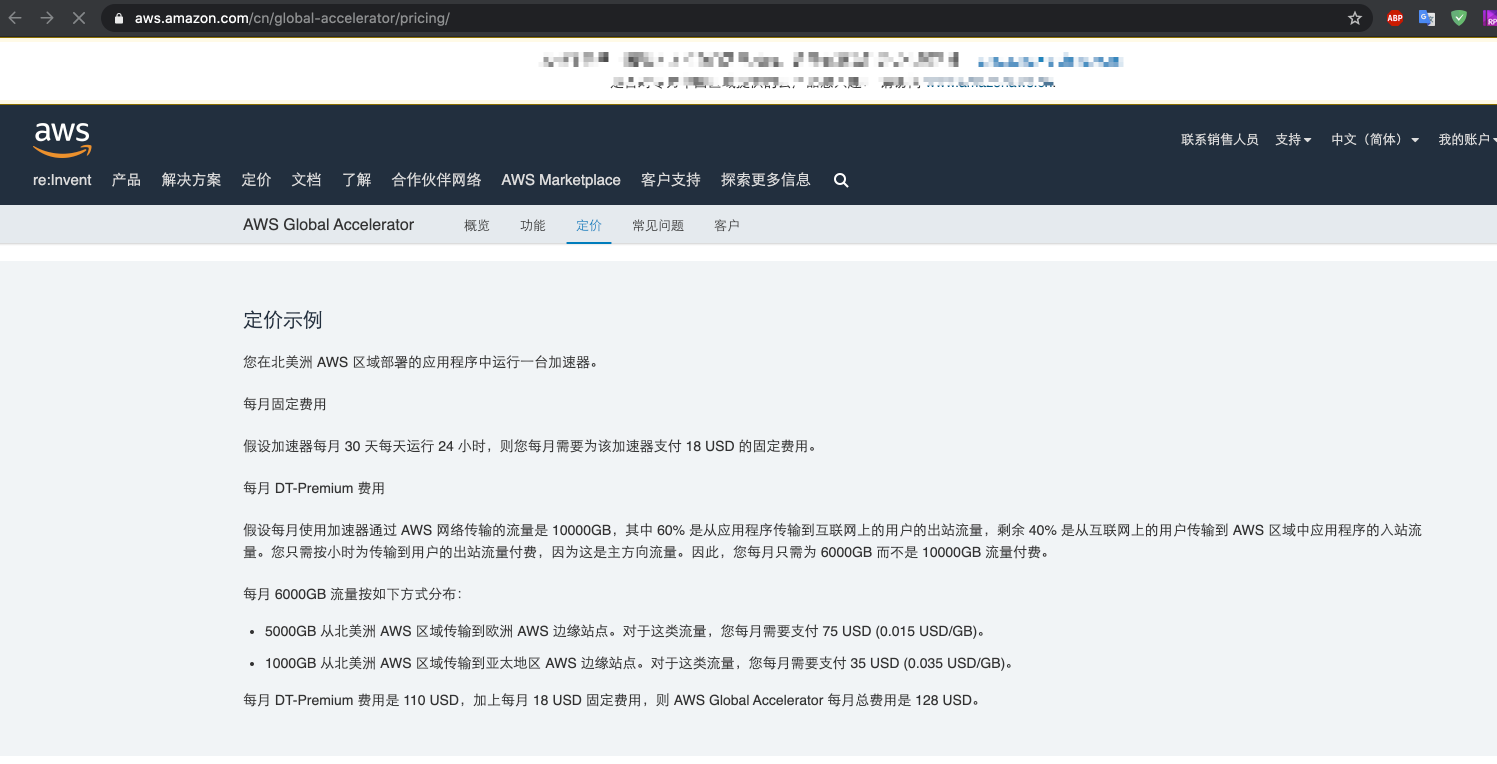Image resolution: width=1497 pixels, height=764 pixels.
Task: Open 定价 in the main navigation
Action: (256, 180)
